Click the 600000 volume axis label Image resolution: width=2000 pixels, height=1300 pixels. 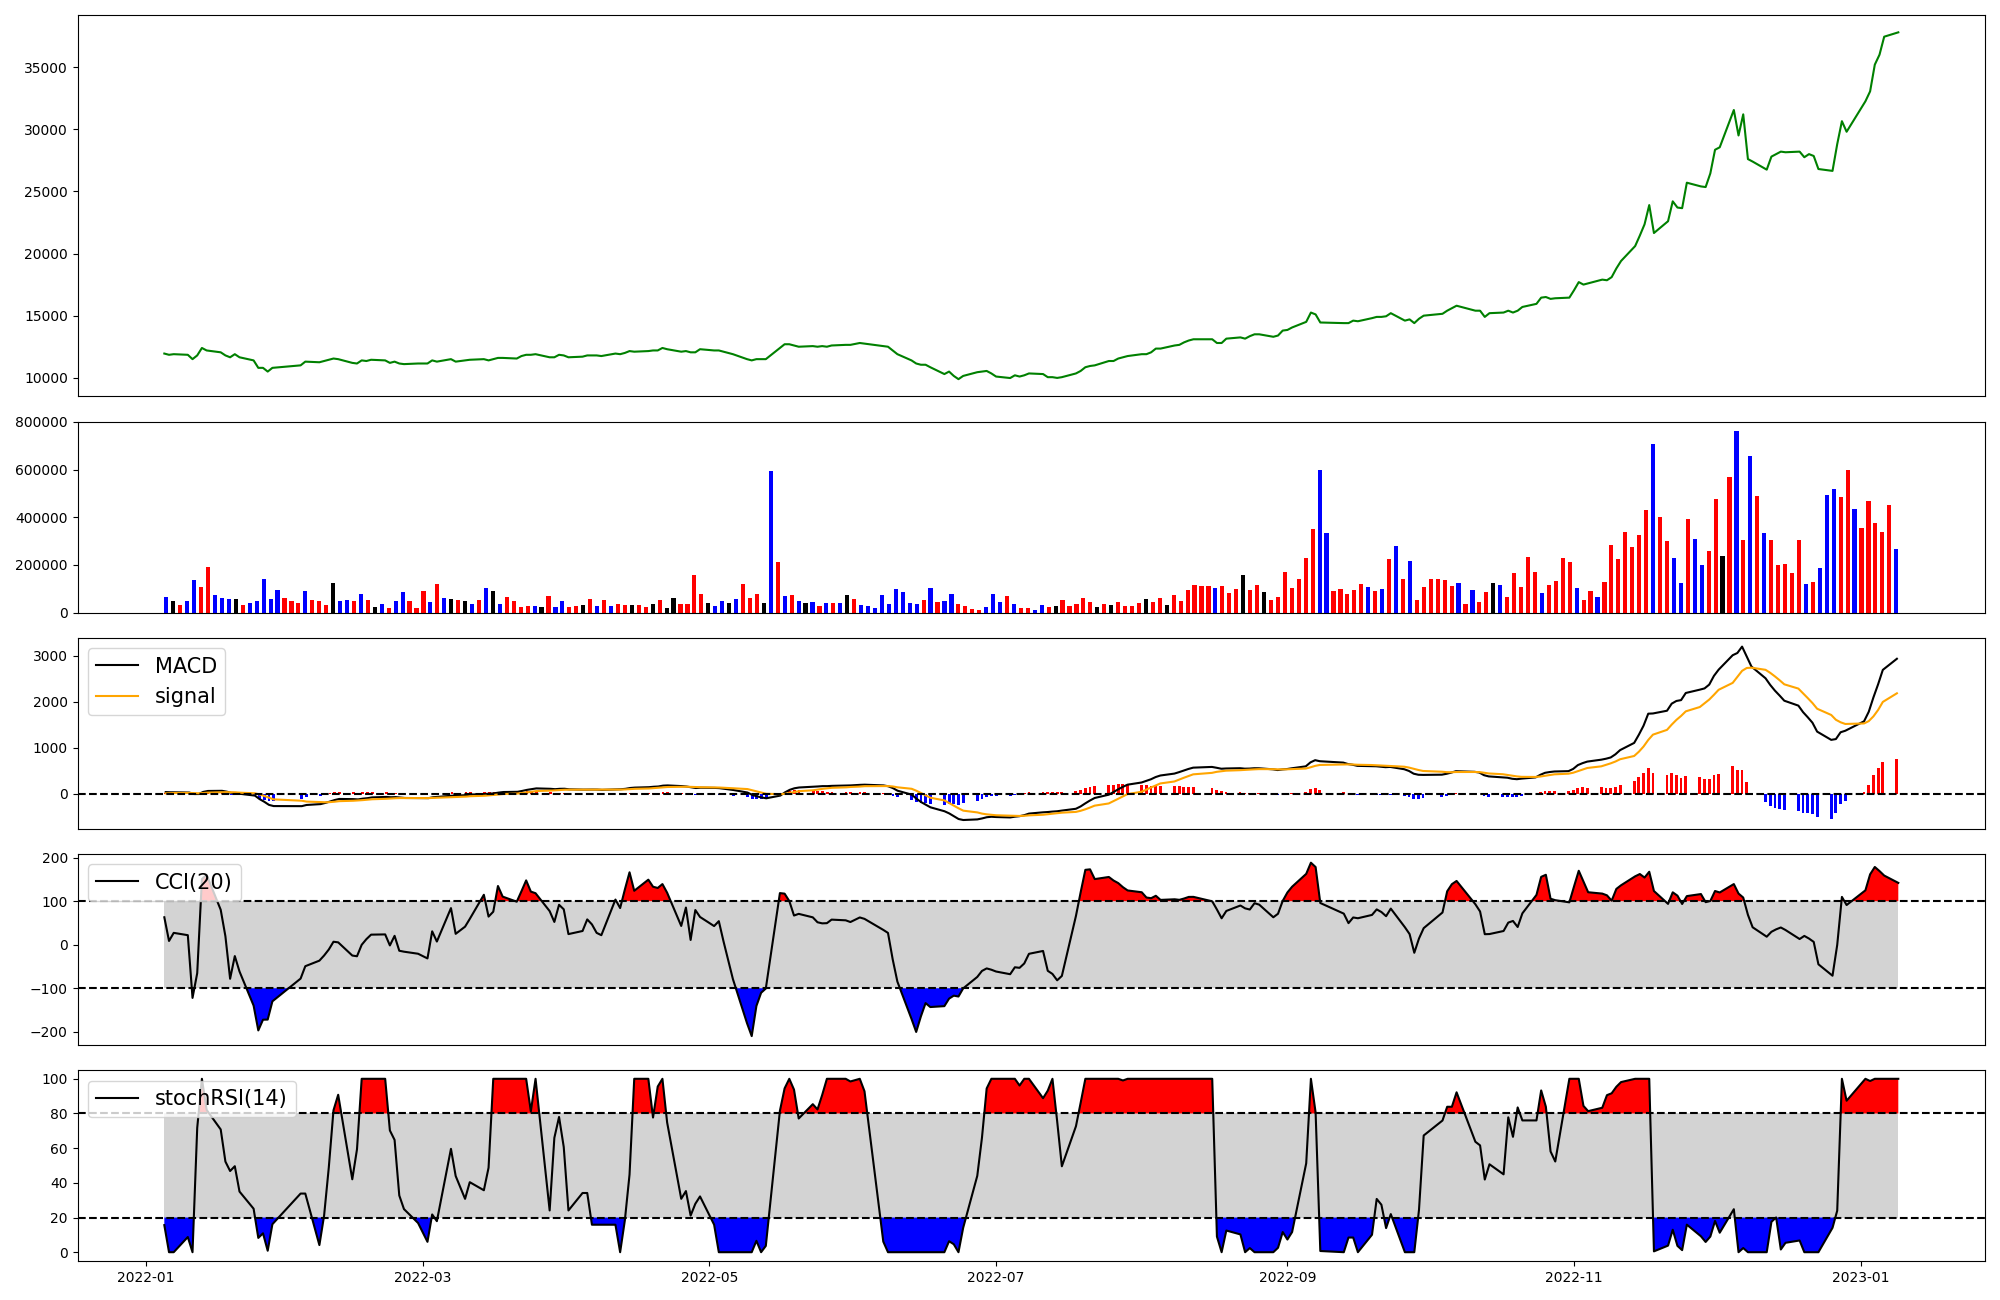click(x=42, y=470)
